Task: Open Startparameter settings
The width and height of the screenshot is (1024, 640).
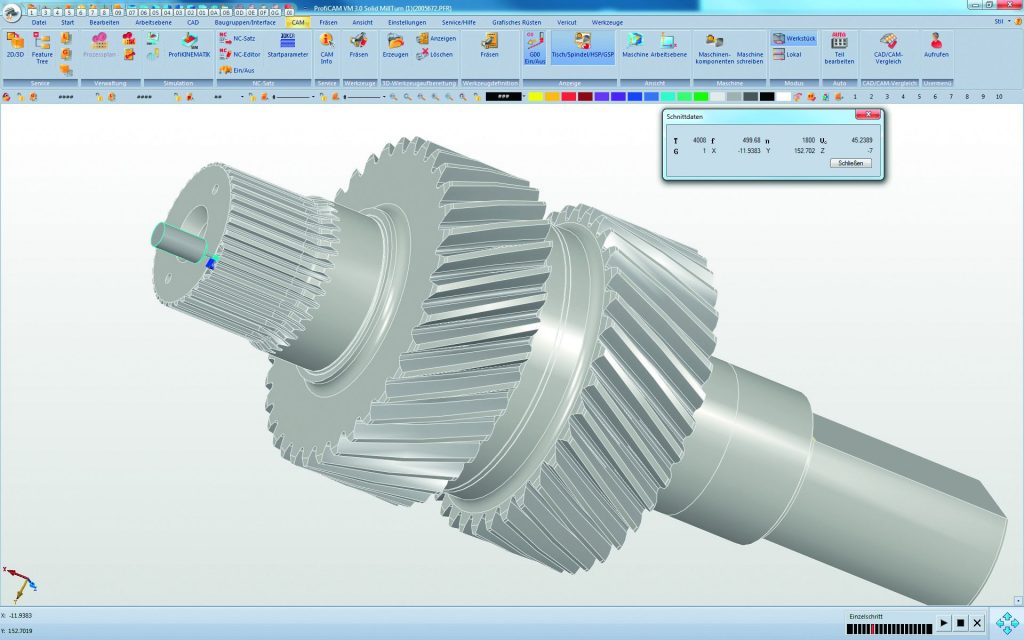Action: click(288, 46)
